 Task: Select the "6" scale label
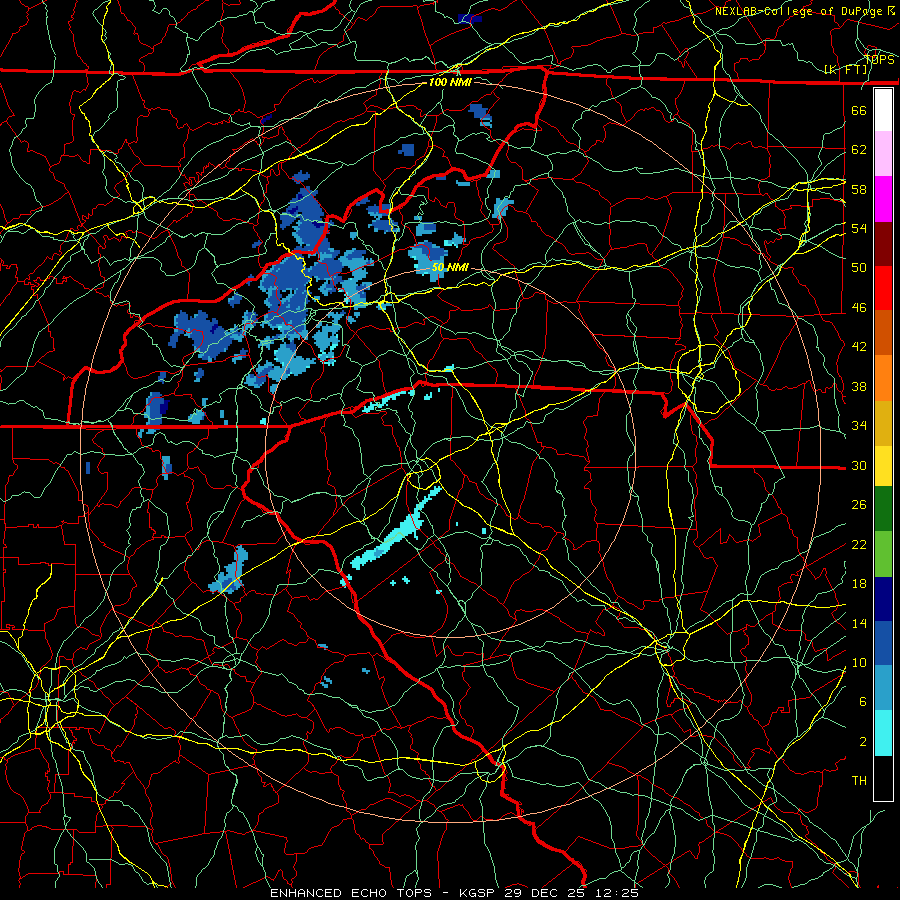coord(863,702)
